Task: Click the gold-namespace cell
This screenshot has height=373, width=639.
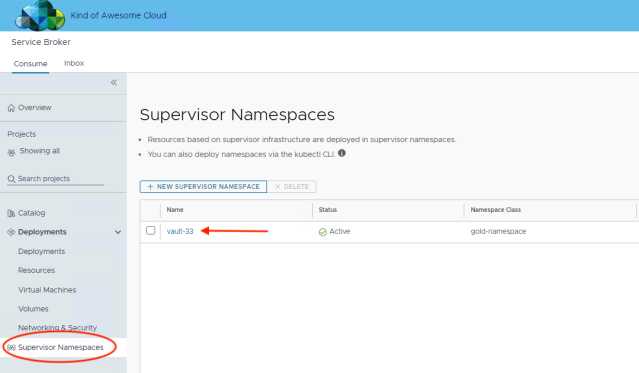Action: click(x=498, y=231)
